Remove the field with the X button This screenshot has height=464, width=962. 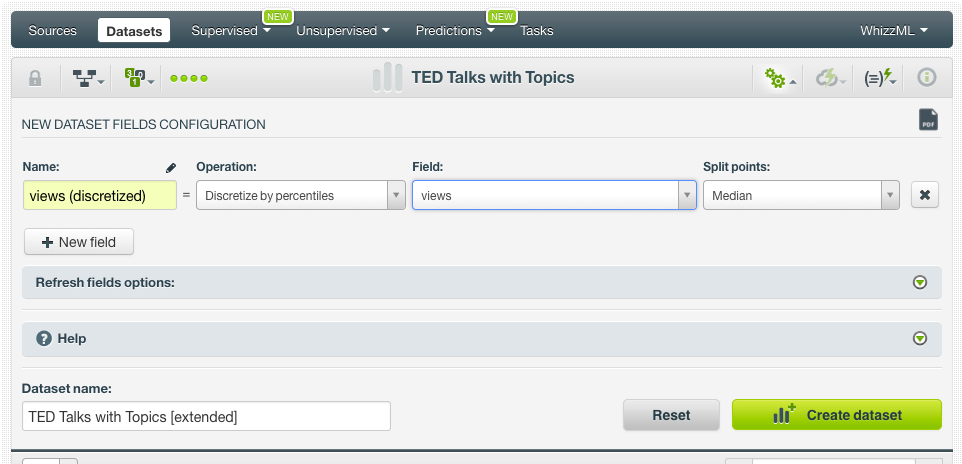pos(925,196)
